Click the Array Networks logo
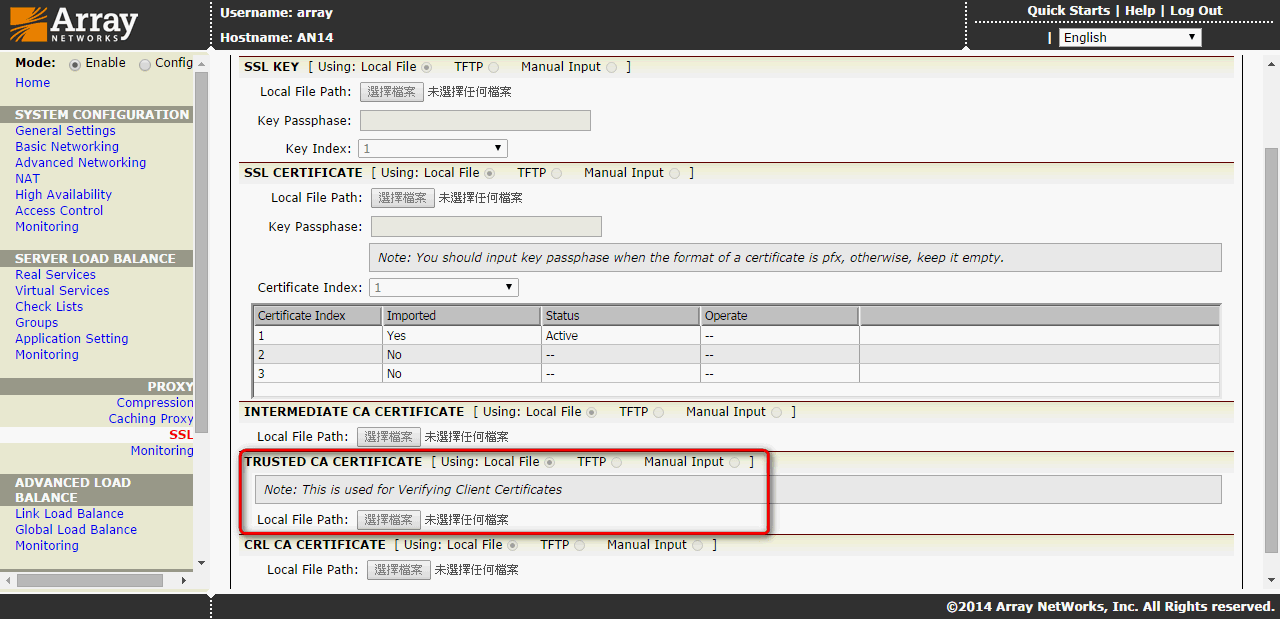1280x619 pixels. pos(74,24)
